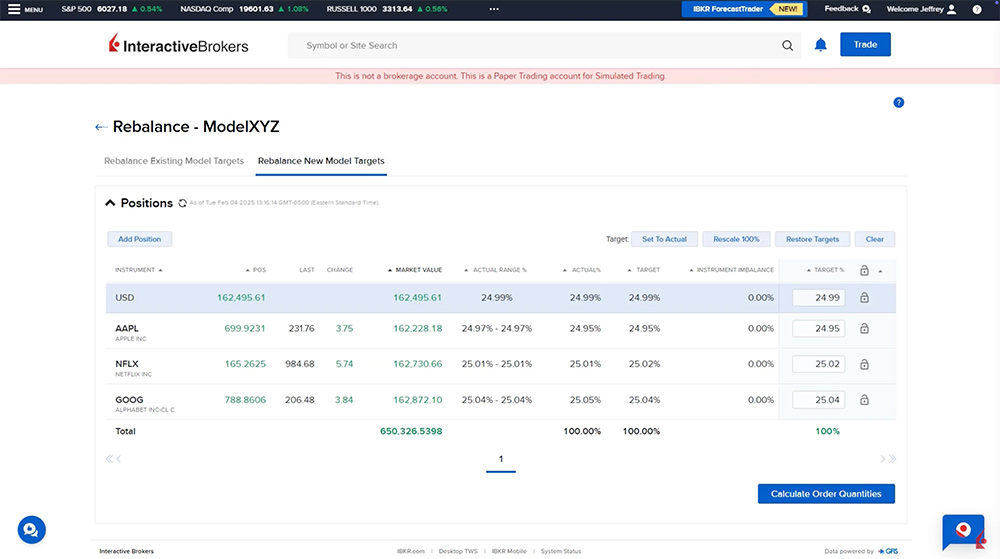1000x559 pixels.
Task: Click the search magnifier icon
Action: tap(788, 45)
